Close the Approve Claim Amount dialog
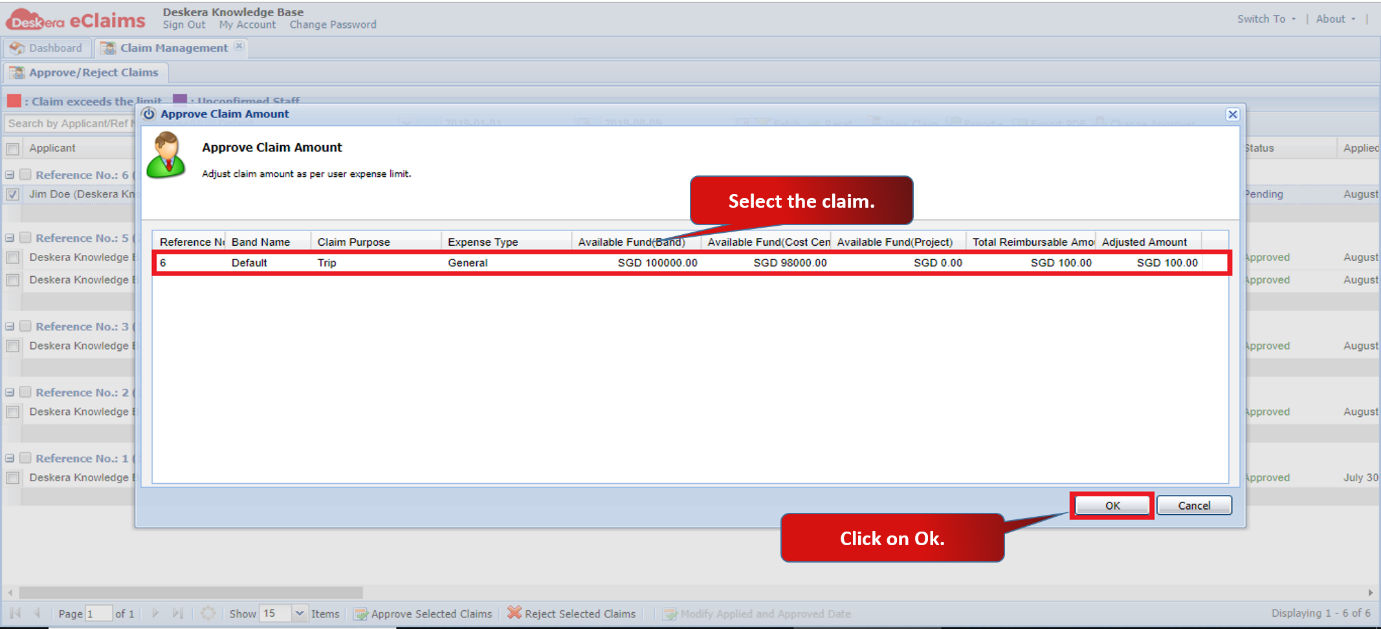The width and height of the screenshot is (1381, 629). (x=1233, y=114)
